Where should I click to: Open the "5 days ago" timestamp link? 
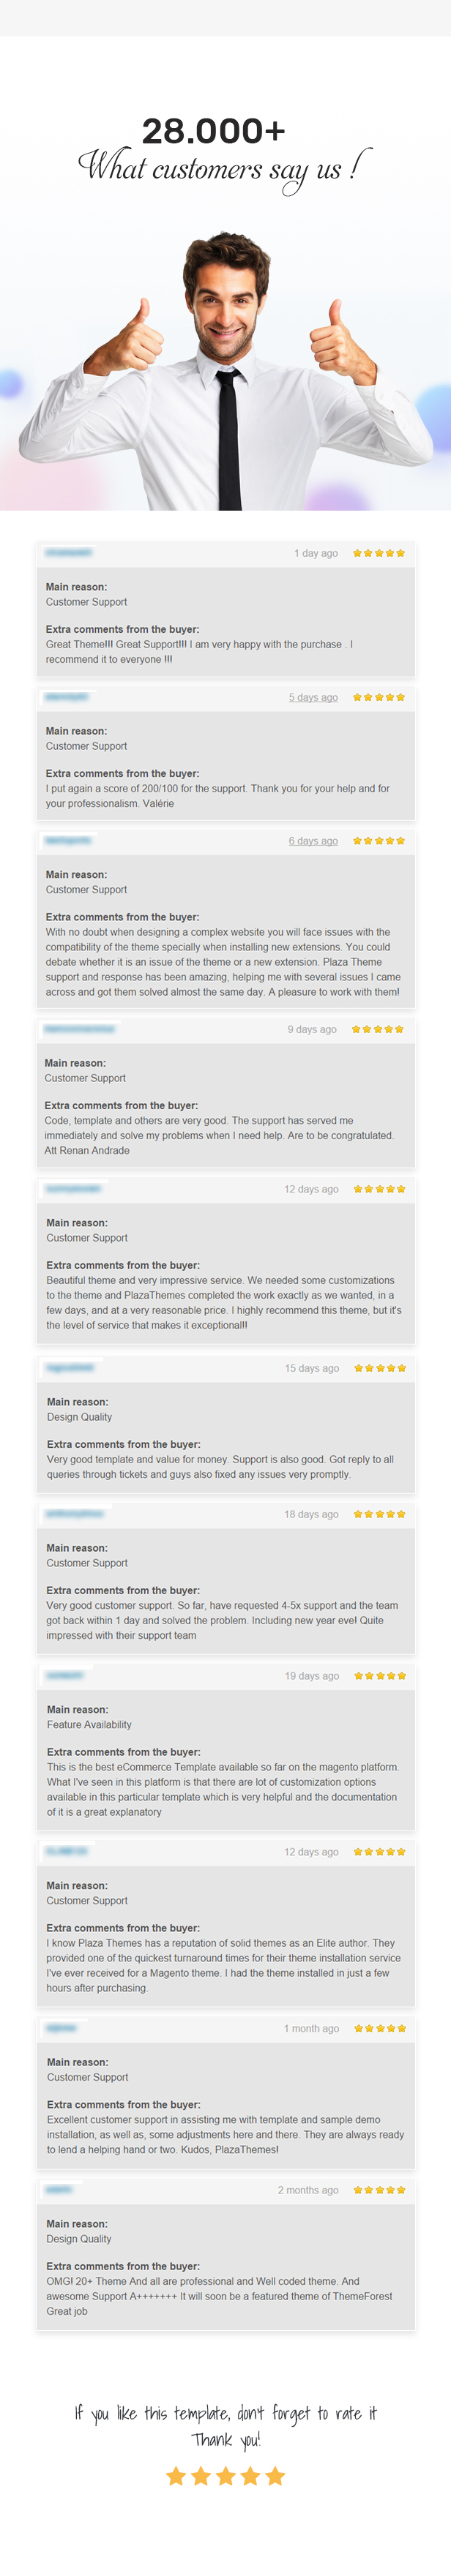click(x=313, y=697)
